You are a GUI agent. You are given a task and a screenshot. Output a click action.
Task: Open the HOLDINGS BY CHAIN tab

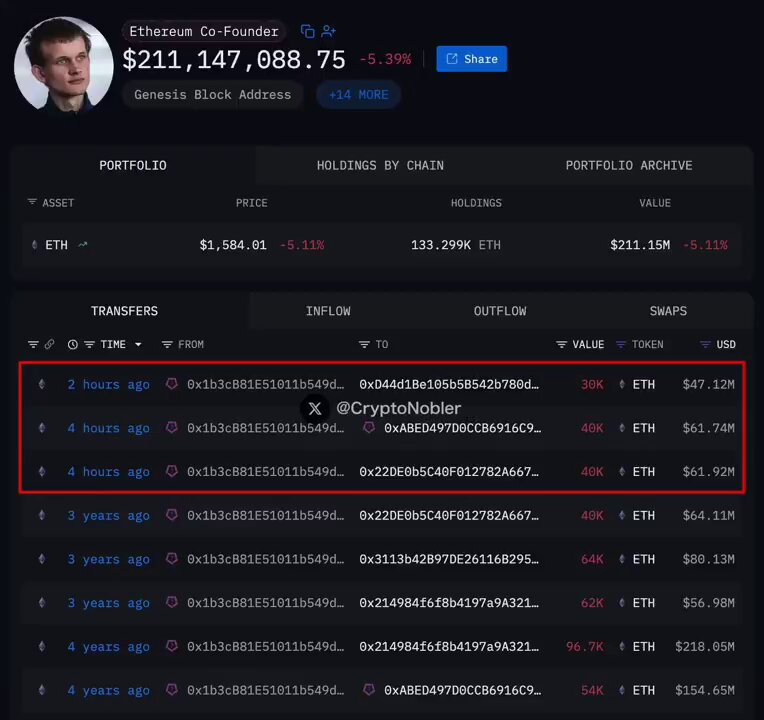(380, 166)
